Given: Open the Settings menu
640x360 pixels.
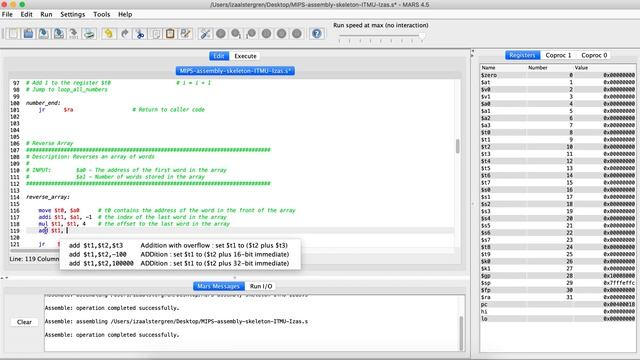Looking at the screenshot, I should (x=73, y=14).
